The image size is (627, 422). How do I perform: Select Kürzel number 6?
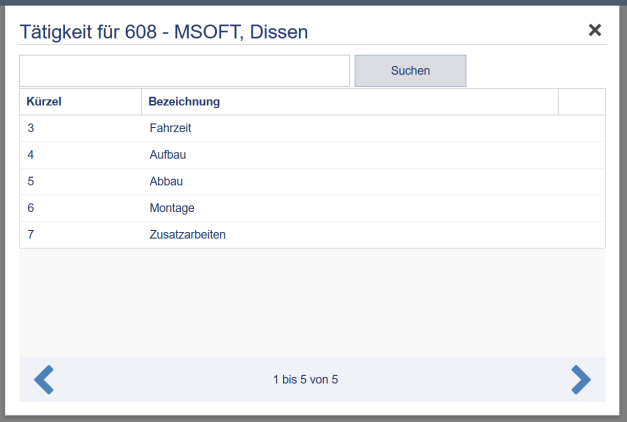point(31,208)
